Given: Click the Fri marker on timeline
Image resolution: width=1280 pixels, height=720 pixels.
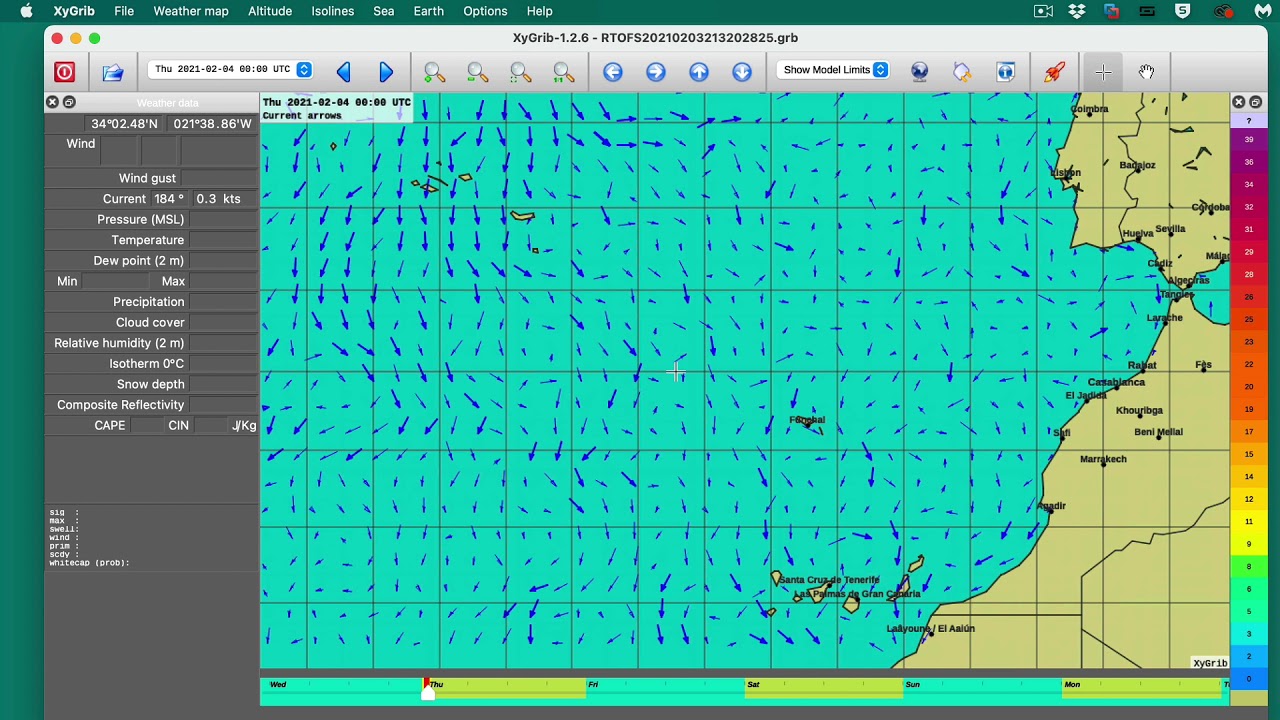Looking at the screenshot, I should [593, 685].
